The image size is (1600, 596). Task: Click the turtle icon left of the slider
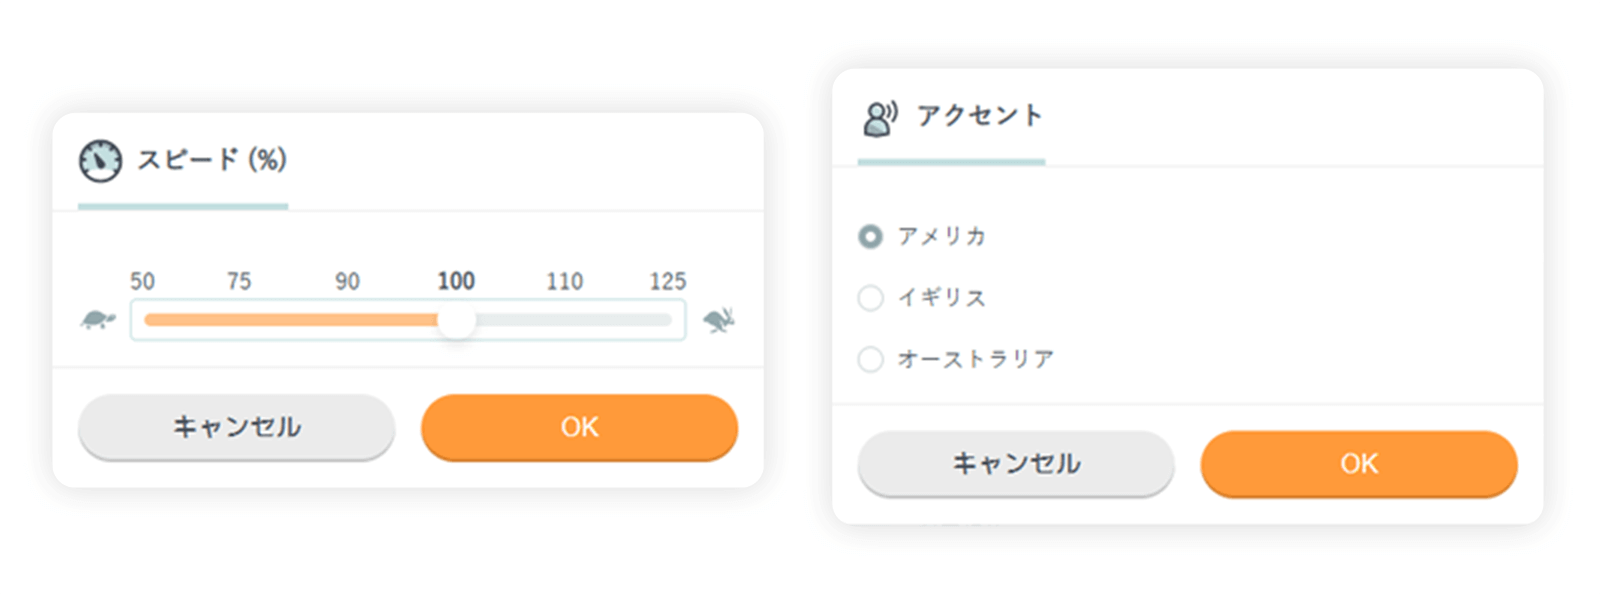pos(97,320)
